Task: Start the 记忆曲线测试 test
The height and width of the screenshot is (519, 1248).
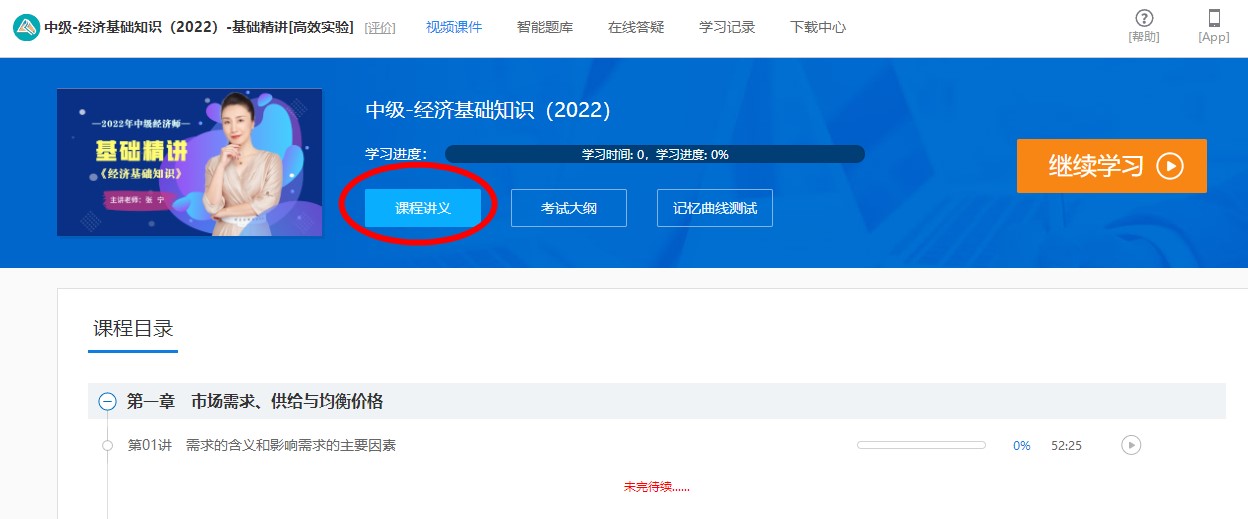Action: (x=715, y=208)
